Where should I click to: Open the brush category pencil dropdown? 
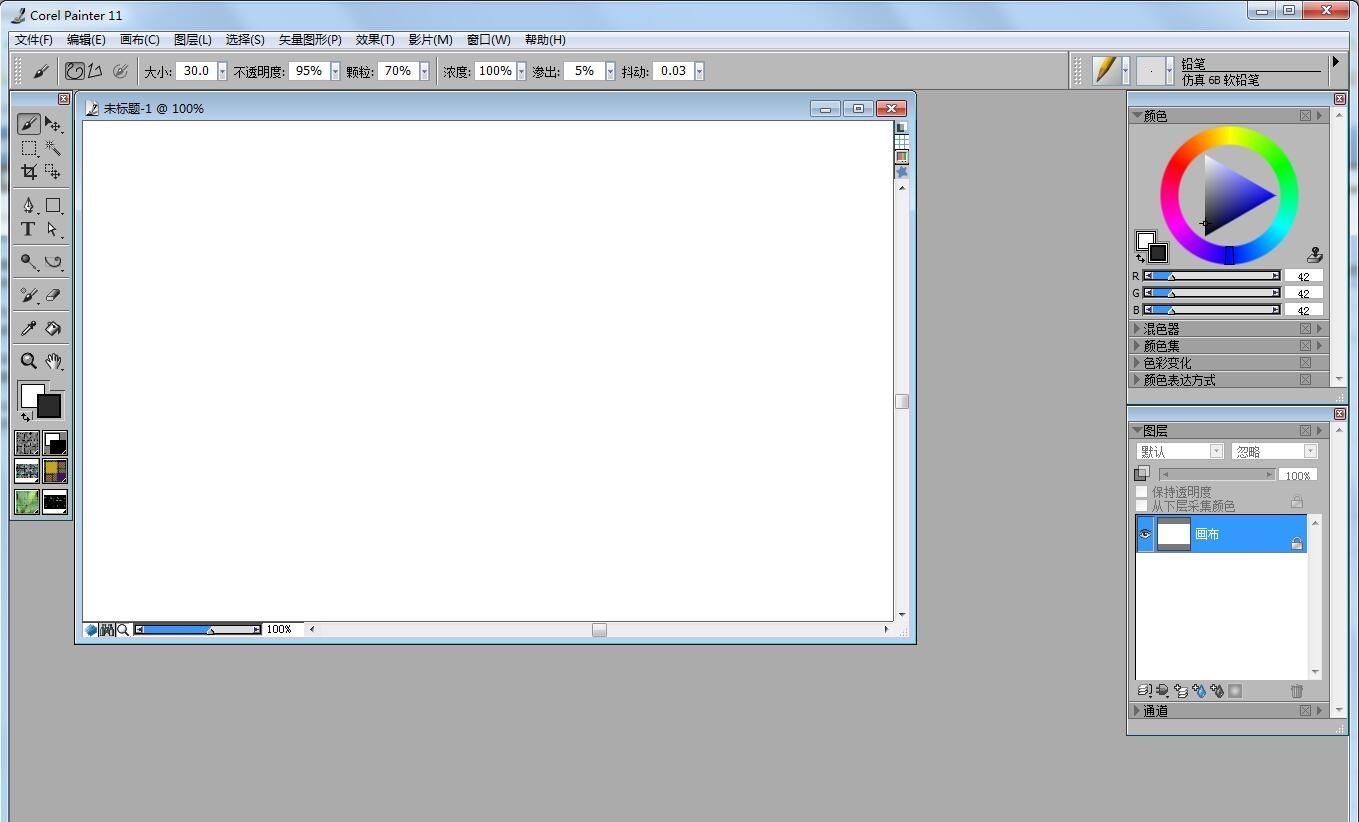click(x=1126, y=70)
